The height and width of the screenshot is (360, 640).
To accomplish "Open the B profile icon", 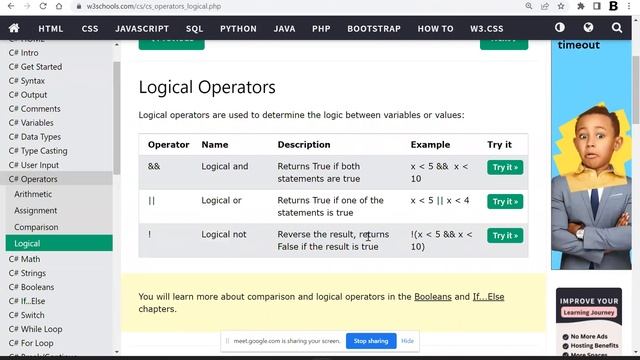I will 613,6.
